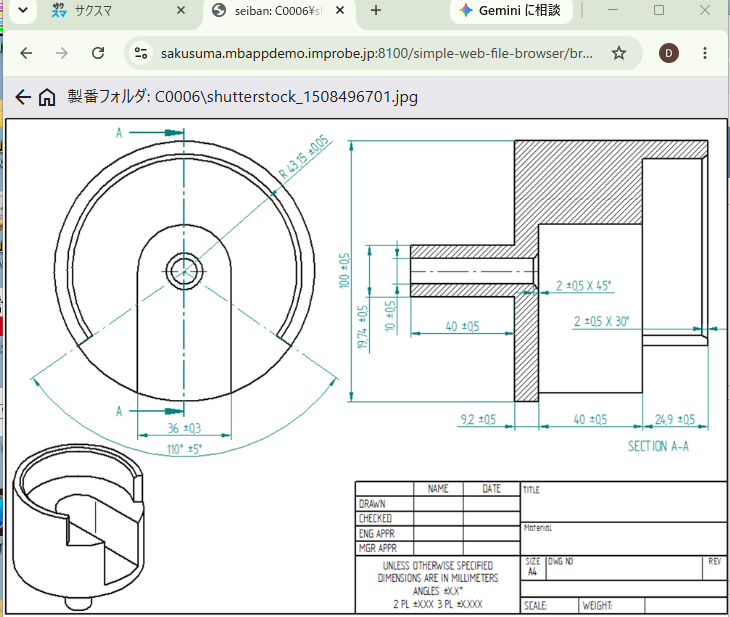This screenshot has width=730, height=617.
Task: Click the technical drawing image
Action: pyautogui.click(x=366, y=366)
